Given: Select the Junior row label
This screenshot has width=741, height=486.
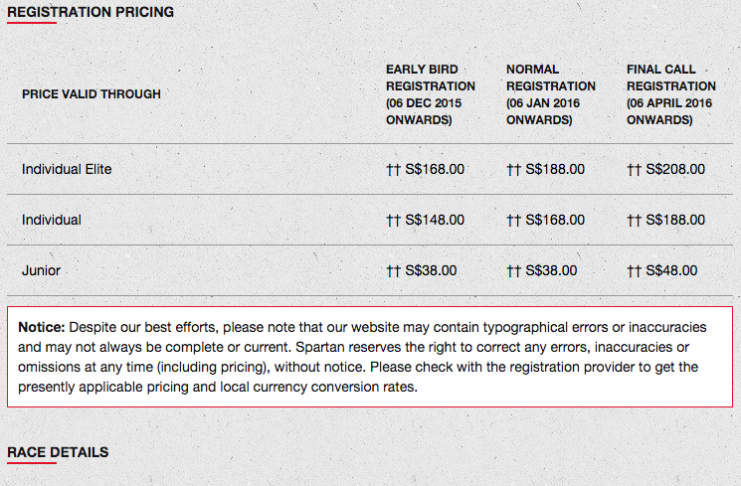Looking at the screenshot, I should (41, 270).
